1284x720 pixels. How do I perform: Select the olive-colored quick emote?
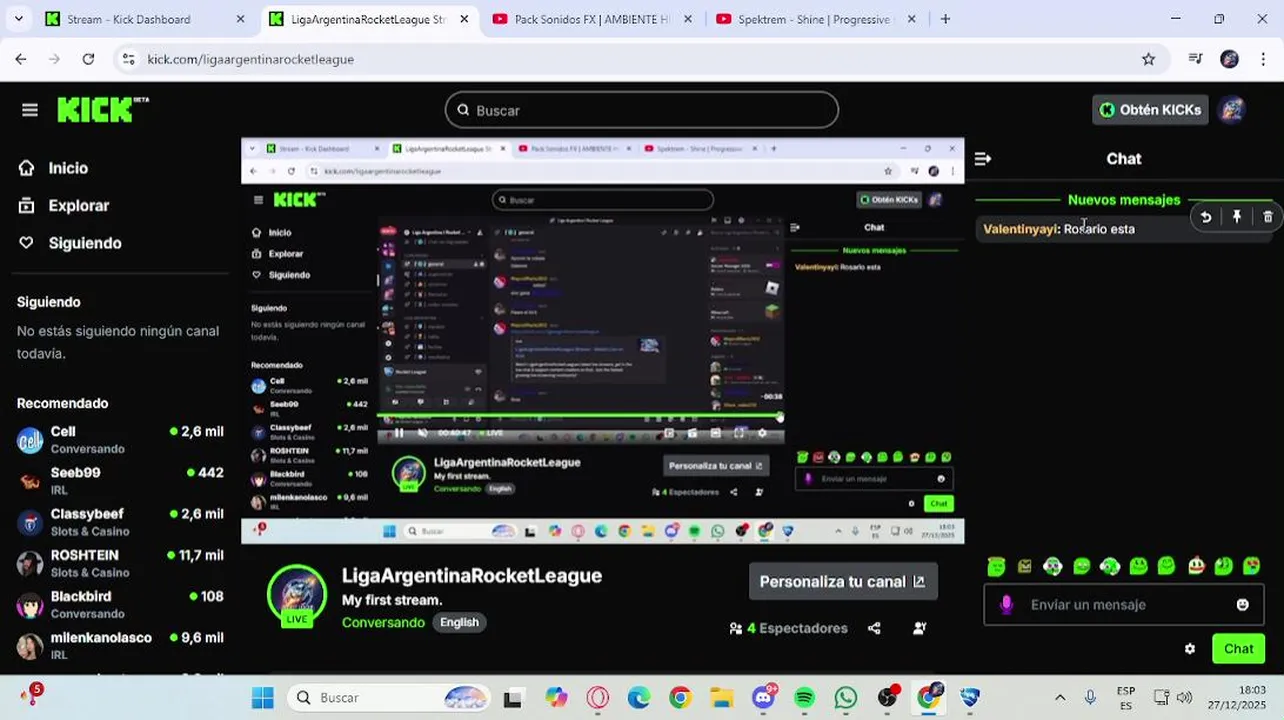click(x=1024, y=566)
